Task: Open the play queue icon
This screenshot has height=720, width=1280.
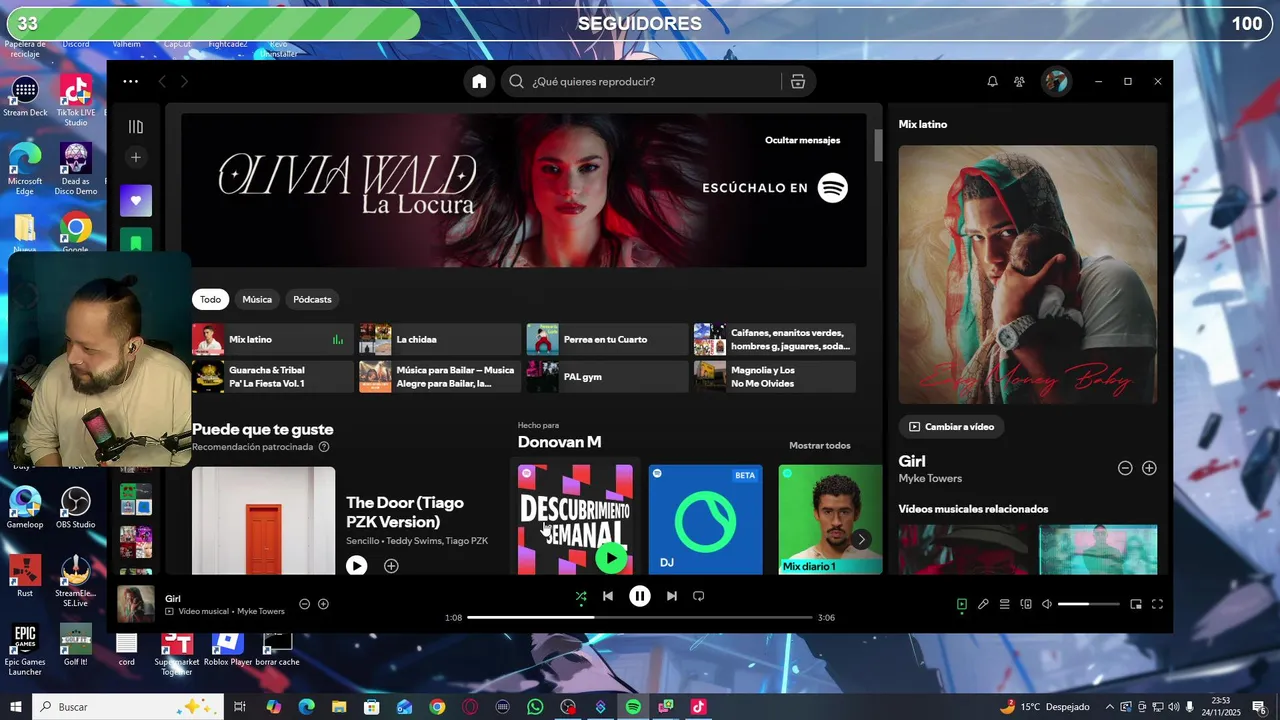Action: coord(1005,604)
